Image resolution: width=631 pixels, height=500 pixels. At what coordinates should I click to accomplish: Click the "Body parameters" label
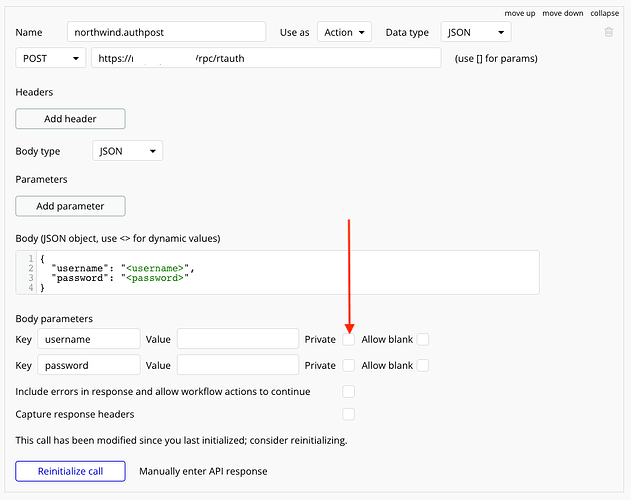point(54,319)
